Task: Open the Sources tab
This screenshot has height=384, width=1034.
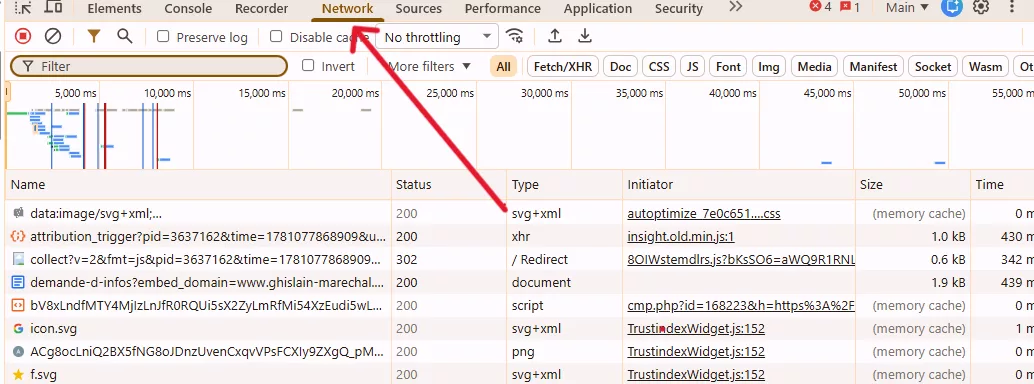Action: point(419,9)
